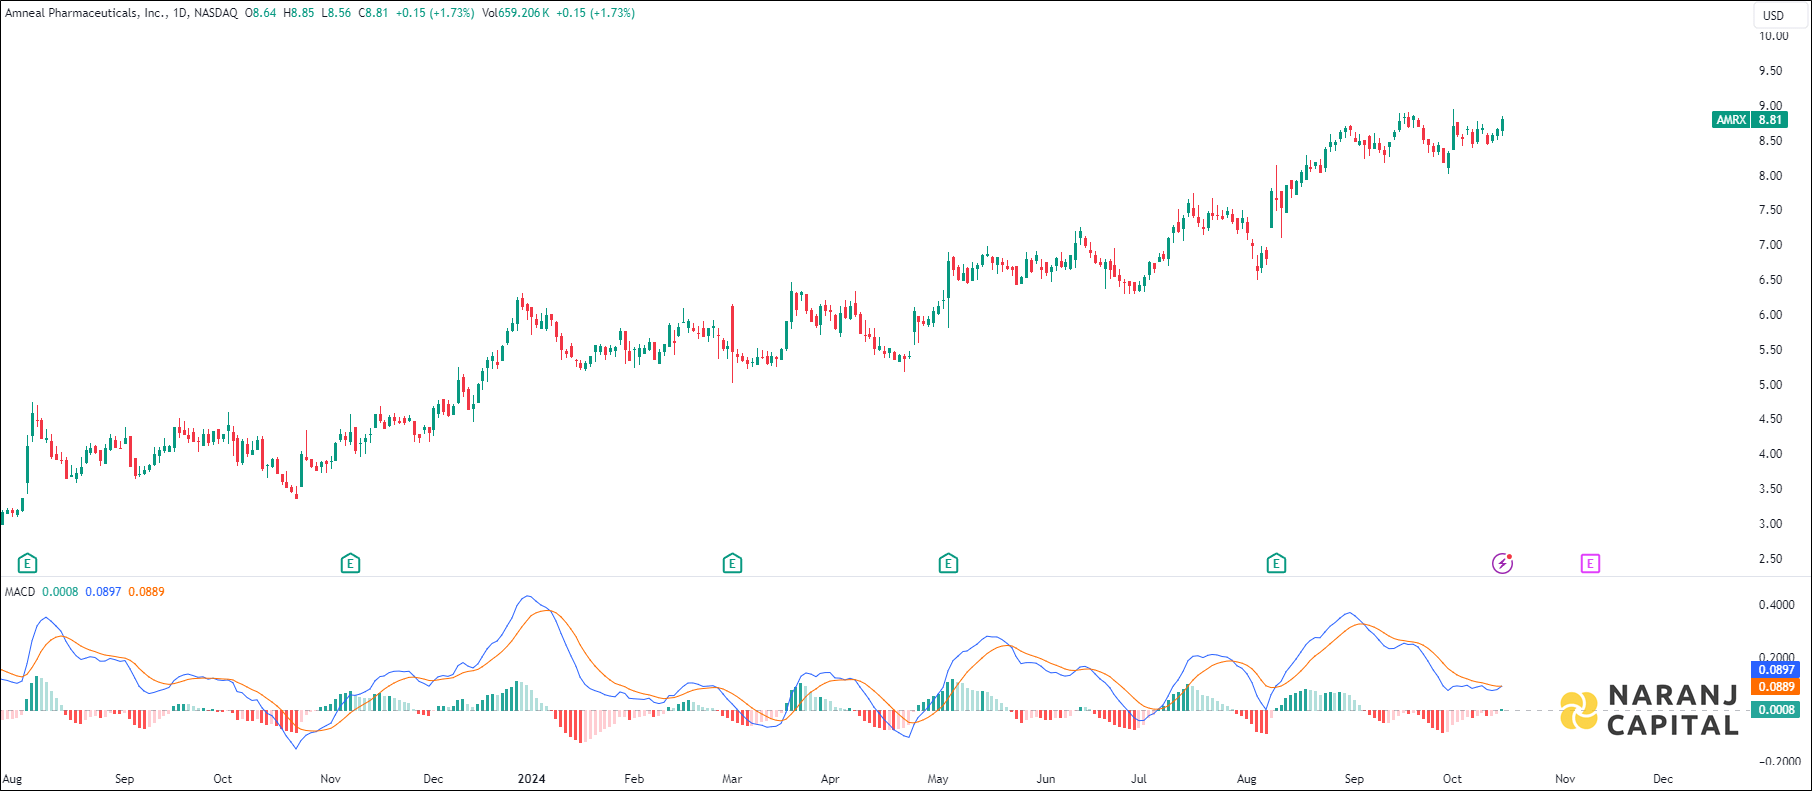Open the USD currency selector
Screen dimensions: 1812x791
click(1773, 15)
